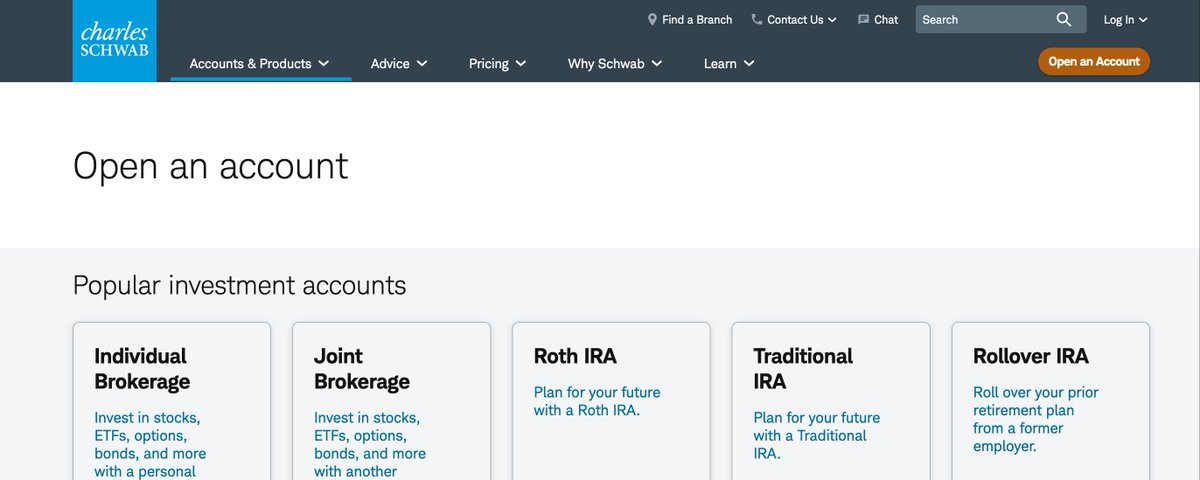Viewport: 1200px width, 480px height.
Task: Expand the Log In dropdown chevron
Action: 1143,20
